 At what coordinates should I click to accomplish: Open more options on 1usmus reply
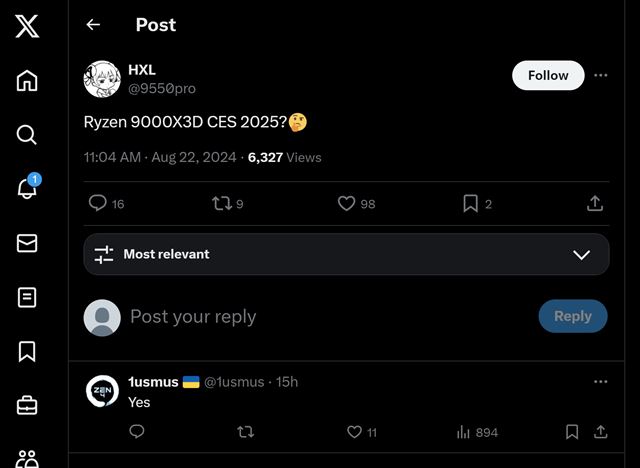point(600,382)
